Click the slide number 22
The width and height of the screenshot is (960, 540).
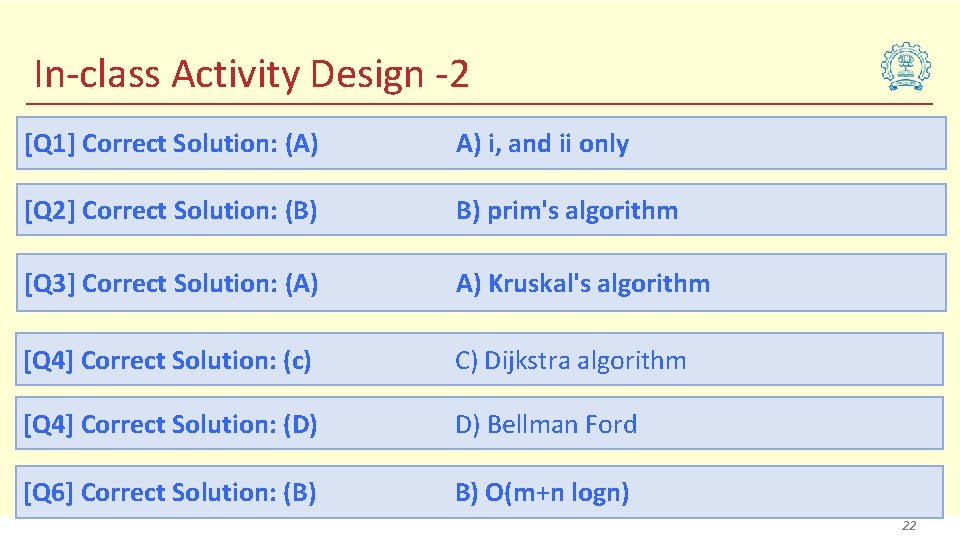[909, 525]
